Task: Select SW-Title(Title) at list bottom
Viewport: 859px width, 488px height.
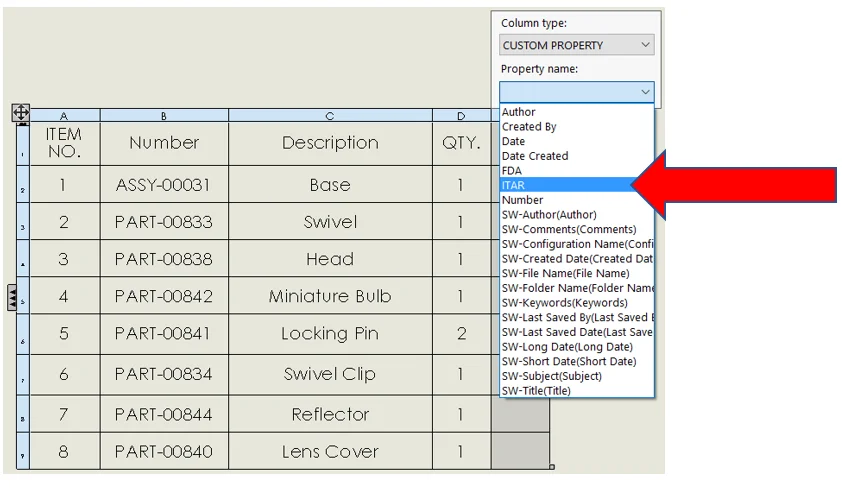Action: [x=536, y=391]
